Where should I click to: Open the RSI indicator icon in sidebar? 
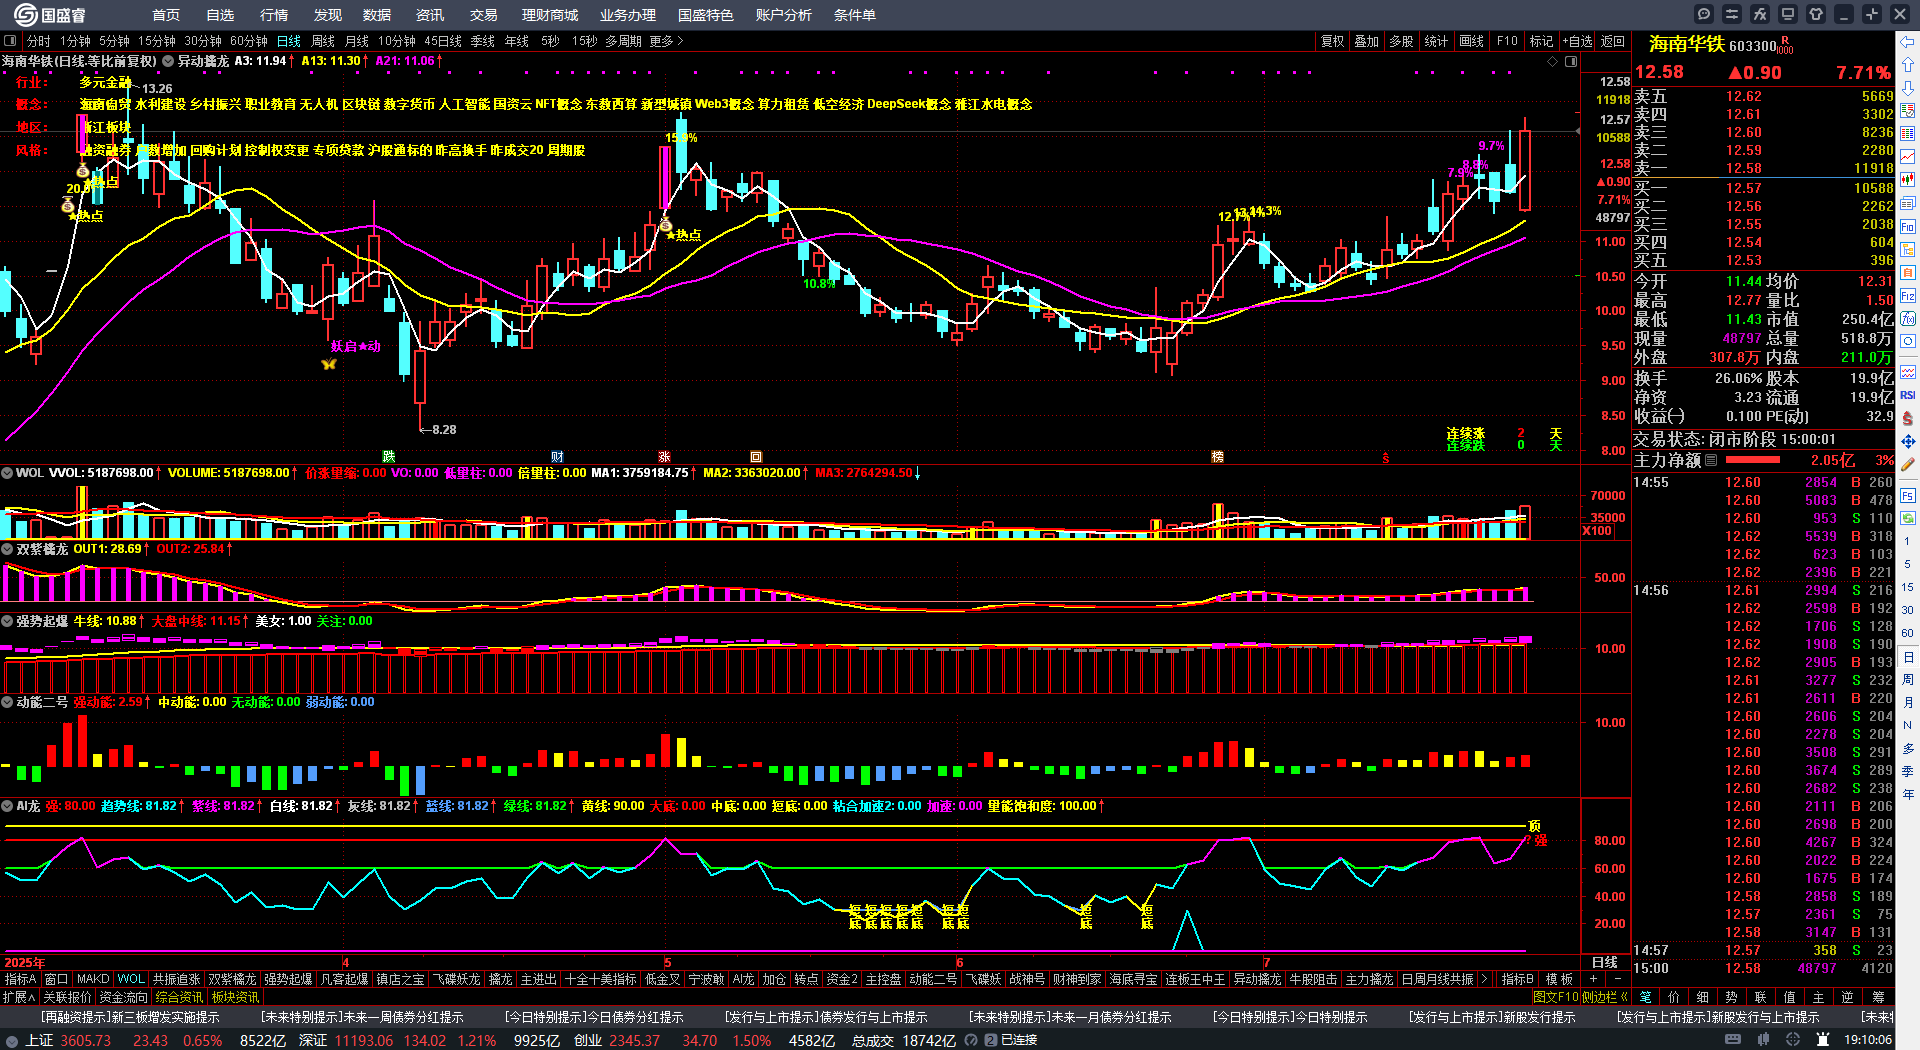[x=1908, y=395]
